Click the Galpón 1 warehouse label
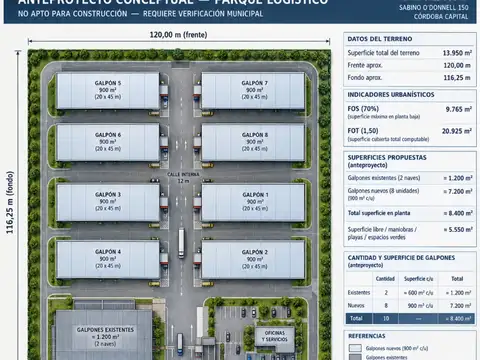Viewport: 480px width, 360px height. click(x=255, y=201)
